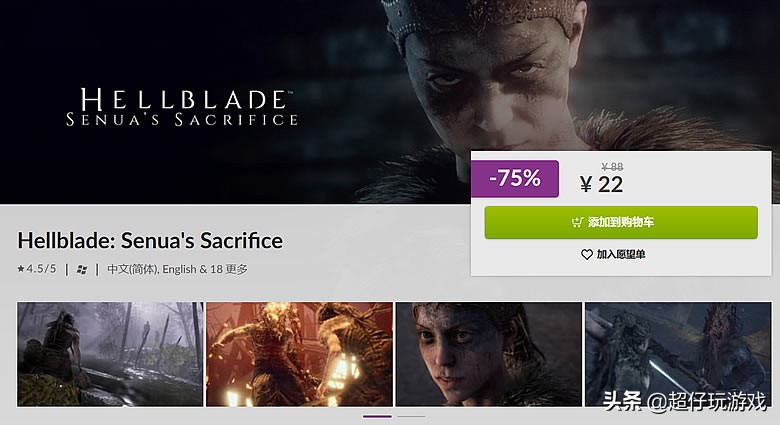Open second screenshot with fiery creature
Viewport: 780px width, 425px height.
tap(299, 354)
